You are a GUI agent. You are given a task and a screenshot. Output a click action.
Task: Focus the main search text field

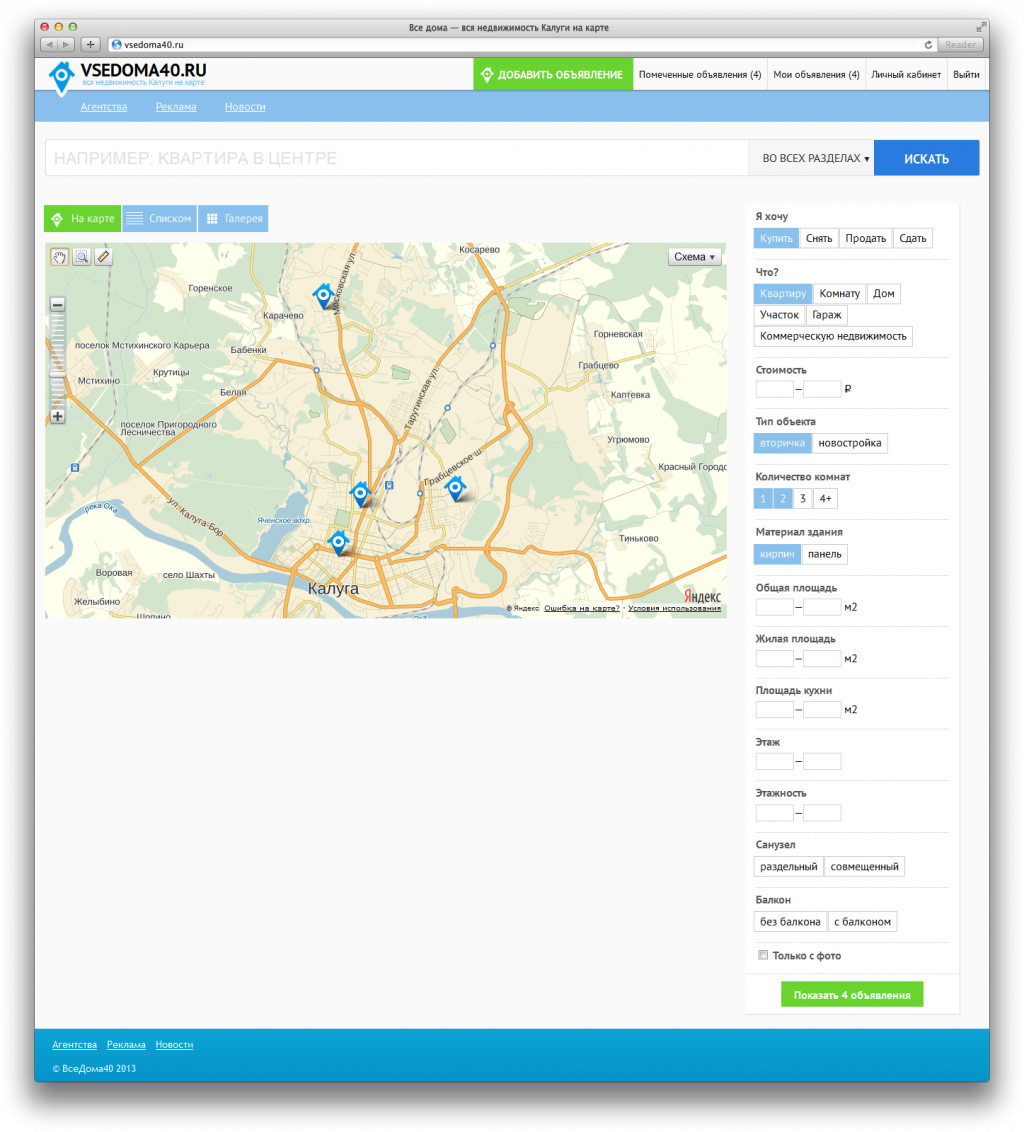coord(396,158)
